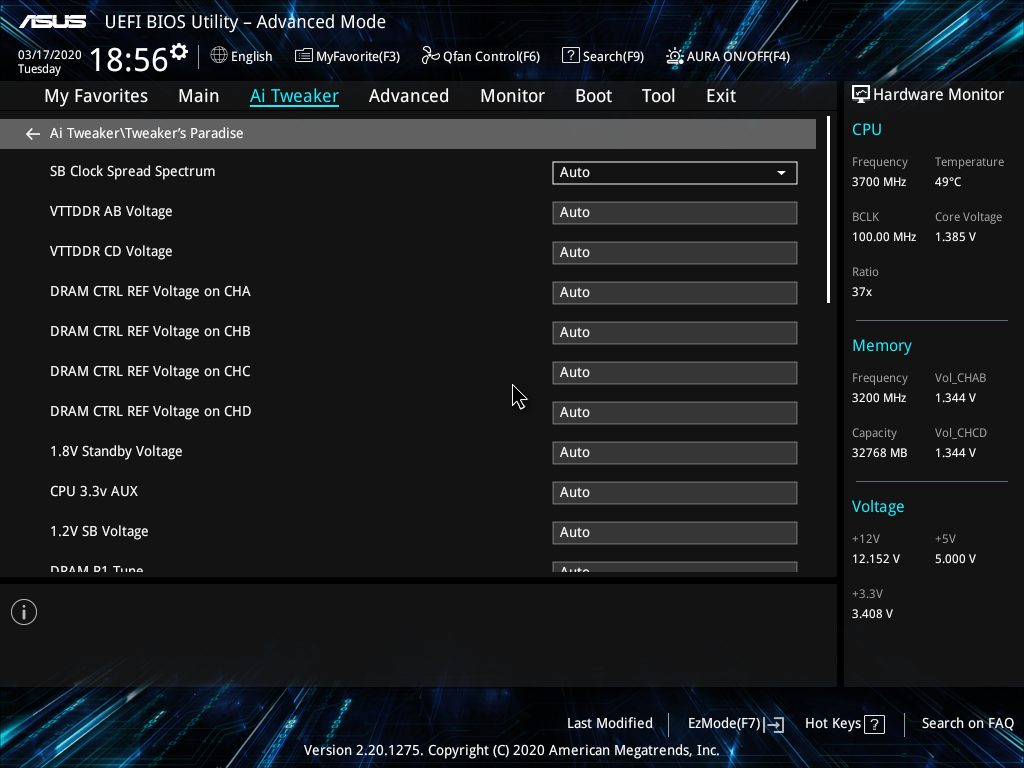Click the 3700 MHz CPU frequency value
Image resolution: width=1024 pixels, height=768 pixels.
point(879,182)
